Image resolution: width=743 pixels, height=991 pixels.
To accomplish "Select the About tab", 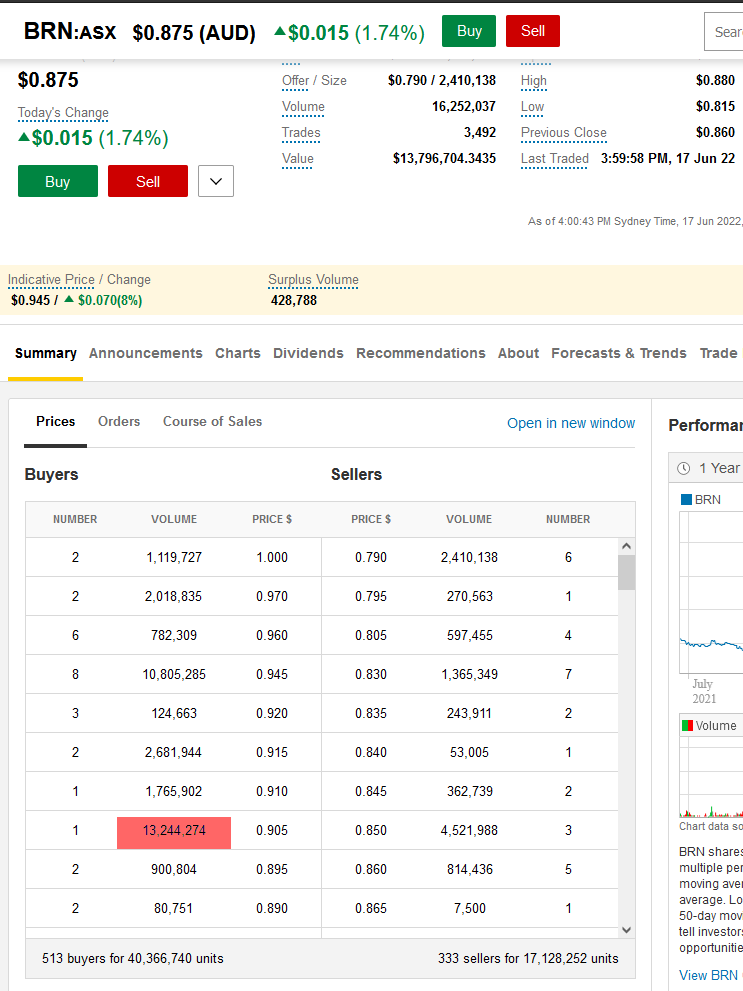I will coord(518,353).
